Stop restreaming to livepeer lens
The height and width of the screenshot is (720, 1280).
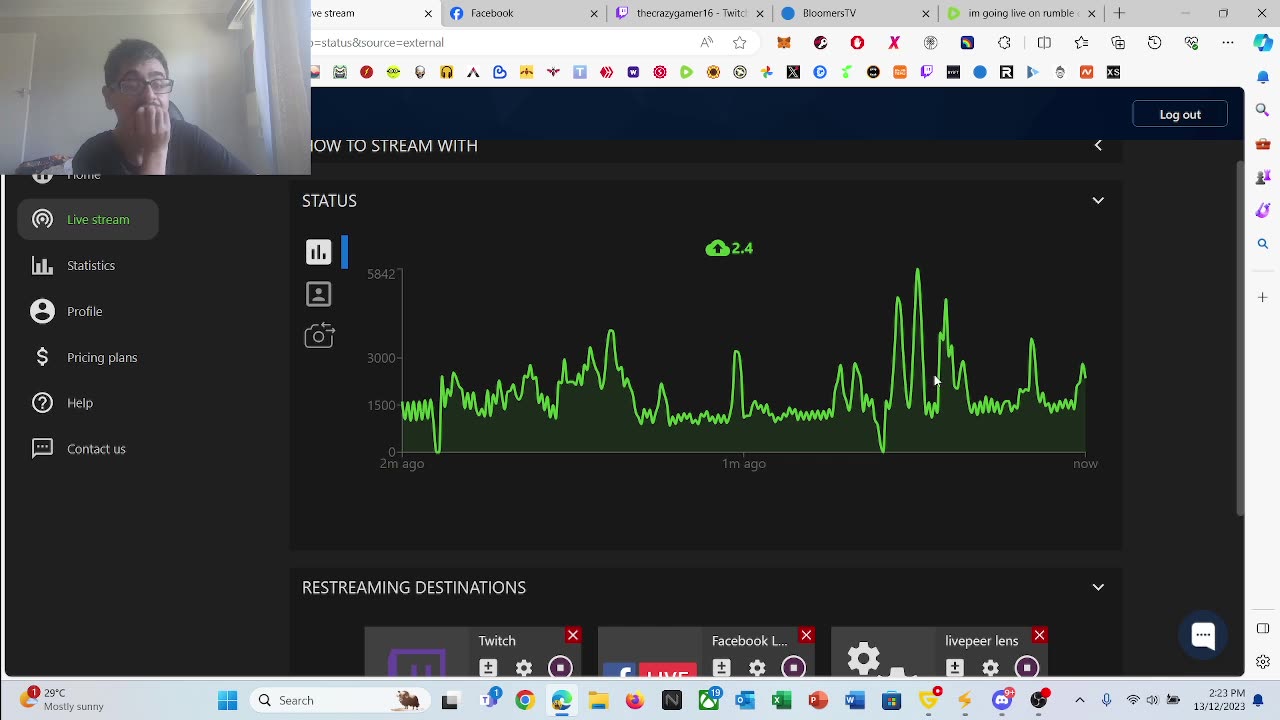click(1026, 667)
